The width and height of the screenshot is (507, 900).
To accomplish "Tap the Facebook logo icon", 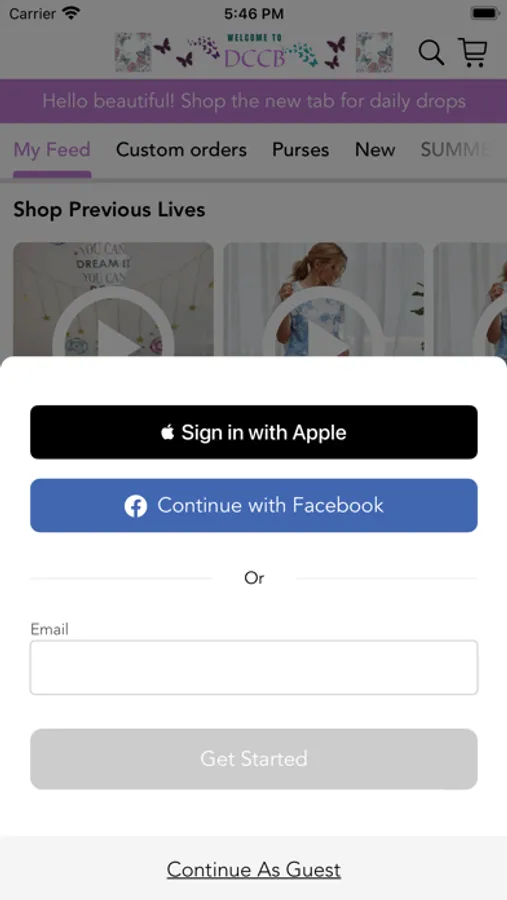I will (136, 506).
